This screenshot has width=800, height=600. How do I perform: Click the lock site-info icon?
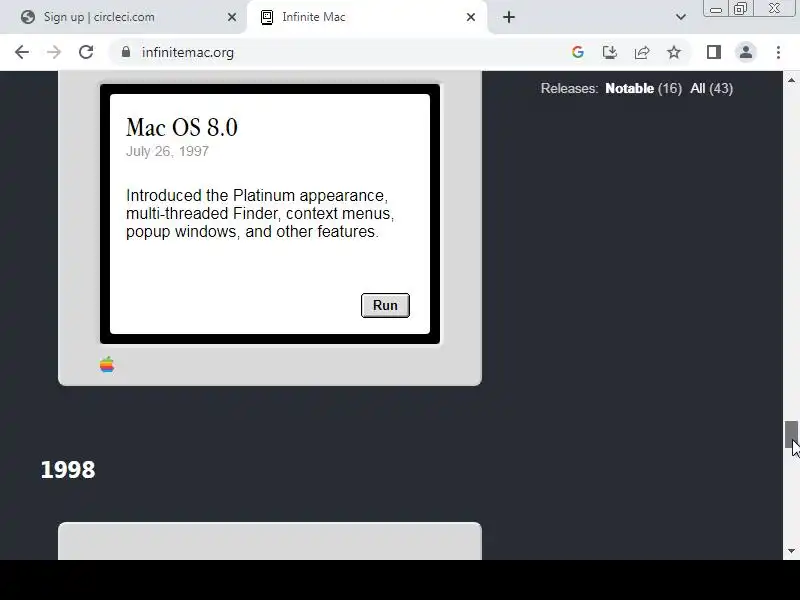(126, 52)
